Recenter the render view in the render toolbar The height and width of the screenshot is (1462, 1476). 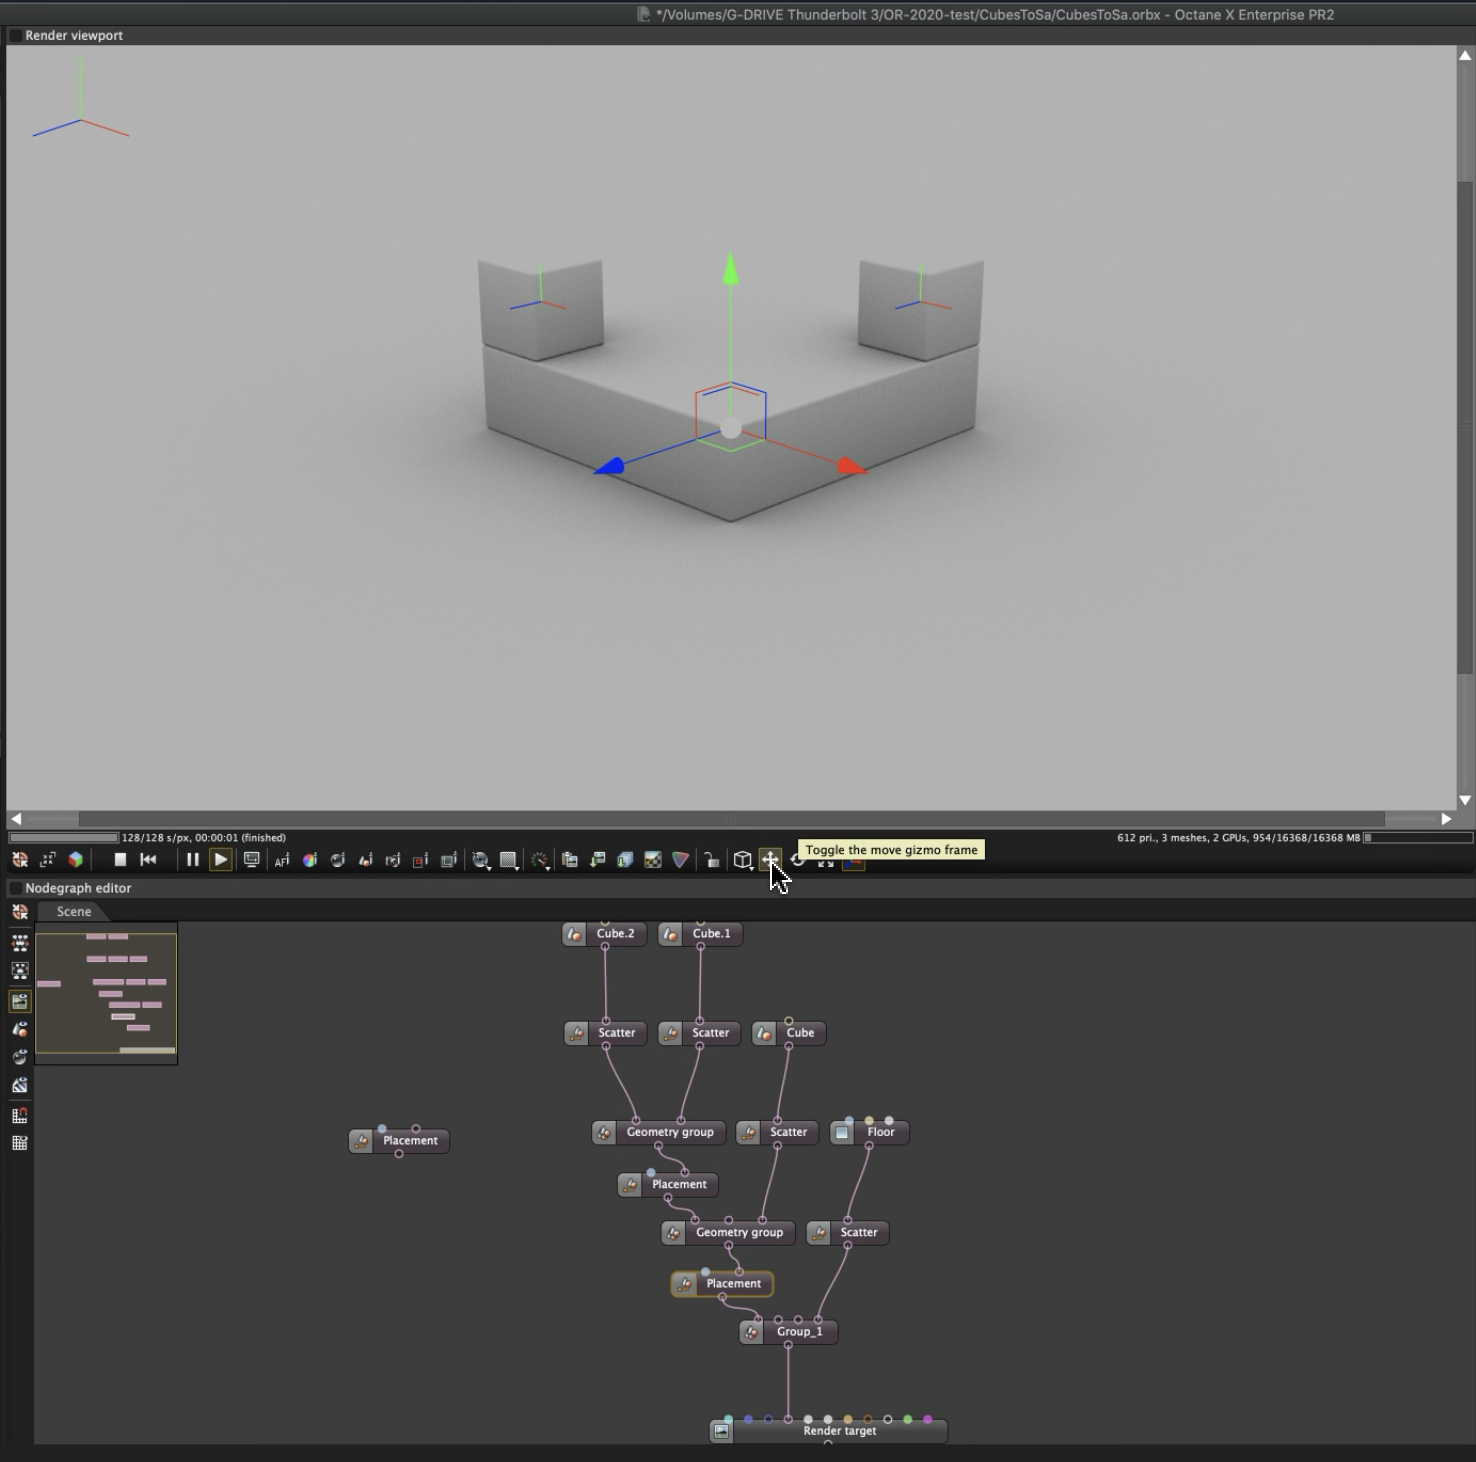[19, 860]
